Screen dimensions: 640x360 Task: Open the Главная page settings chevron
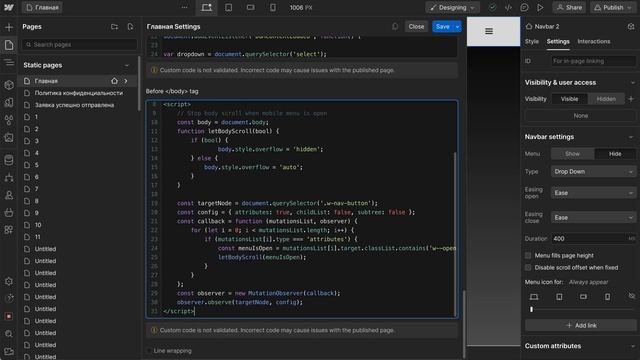[x=126, y=81]
